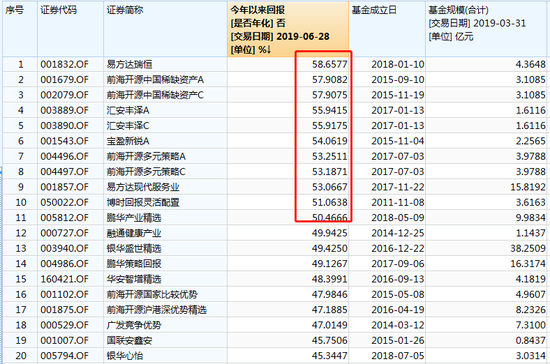Viewport: 550px width, 364px height.
Task: Select fund size 9.9834
Action: point(531,218)
